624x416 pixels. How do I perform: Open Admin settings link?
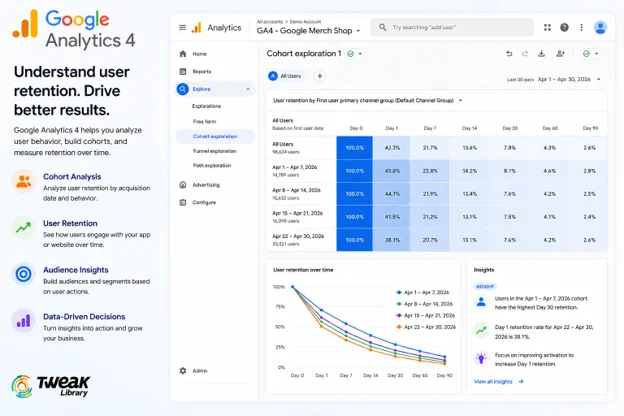click(200, 371)
